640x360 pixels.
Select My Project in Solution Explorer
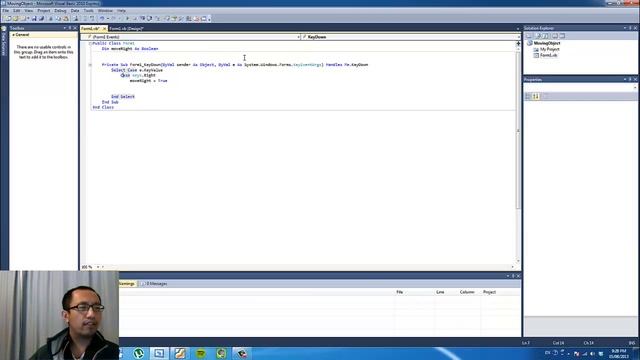click(549, 49)
